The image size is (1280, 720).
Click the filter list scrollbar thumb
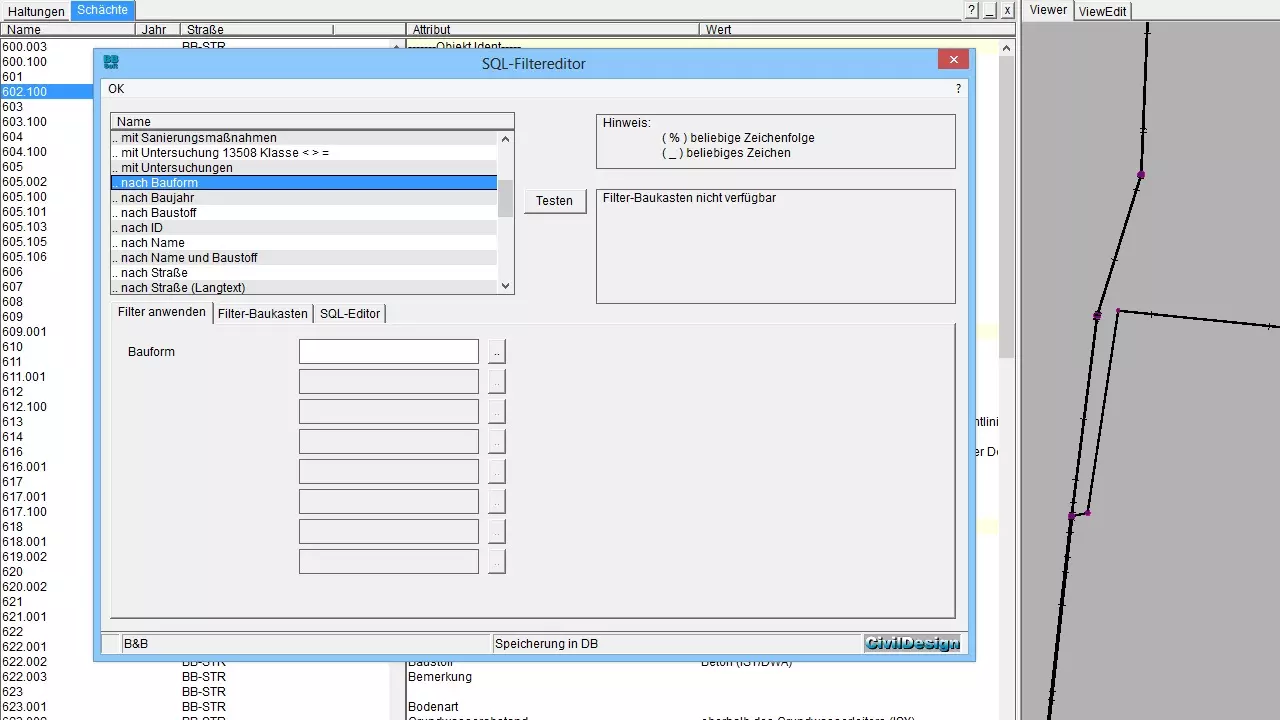(505, 198)
